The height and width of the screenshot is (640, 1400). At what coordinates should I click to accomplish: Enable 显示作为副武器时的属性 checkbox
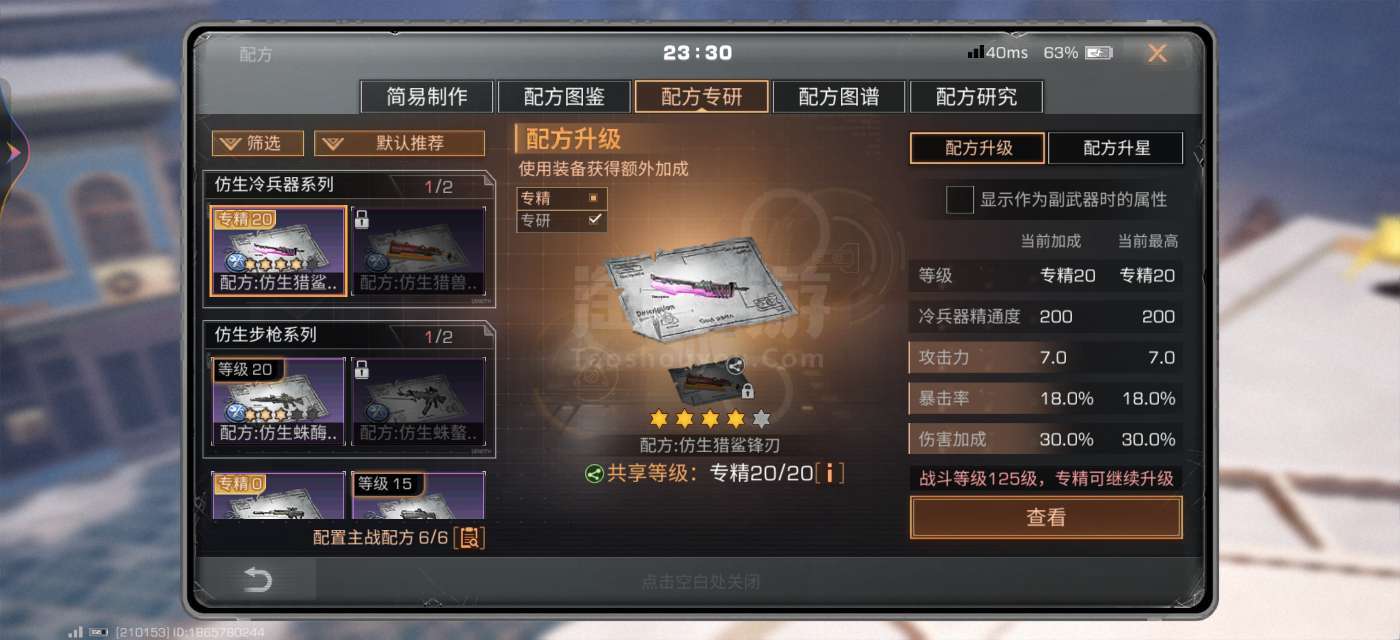tap(960, 200)
